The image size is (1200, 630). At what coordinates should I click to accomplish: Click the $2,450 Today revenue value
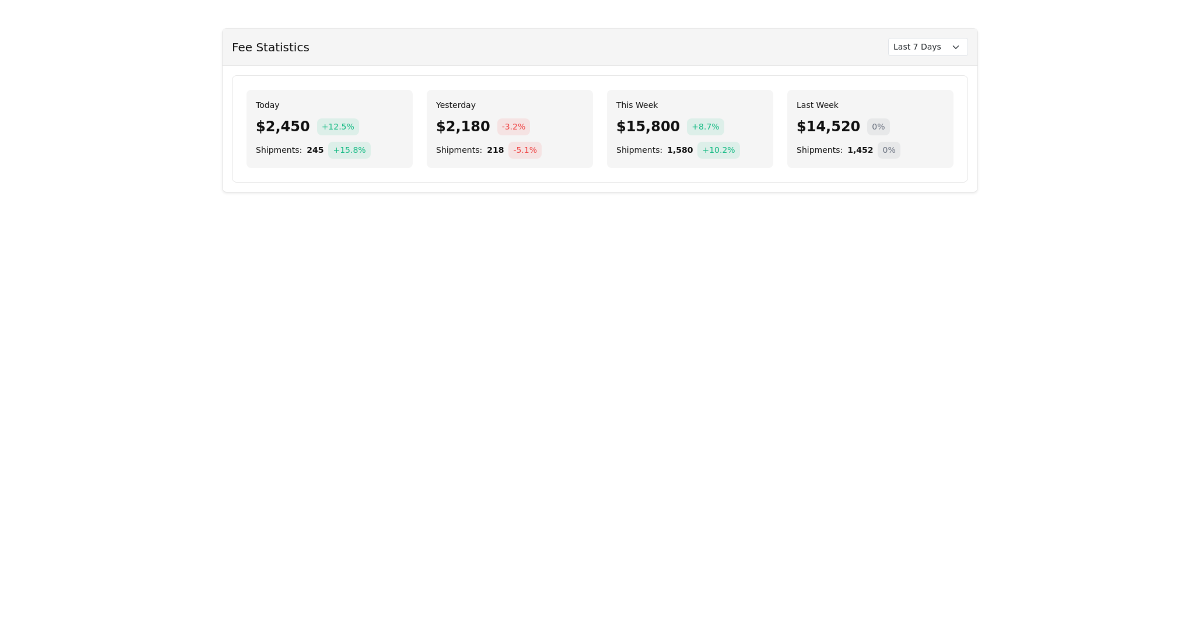(282, 126)
